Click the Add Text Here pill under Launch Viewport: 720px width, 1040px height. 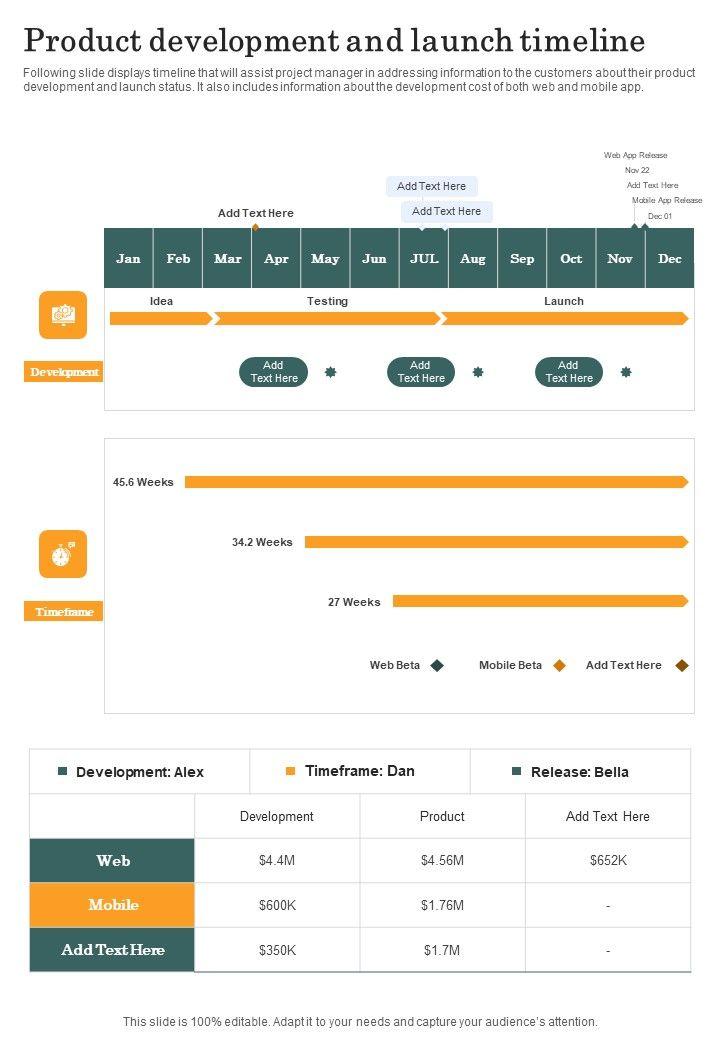pos(569,372)
